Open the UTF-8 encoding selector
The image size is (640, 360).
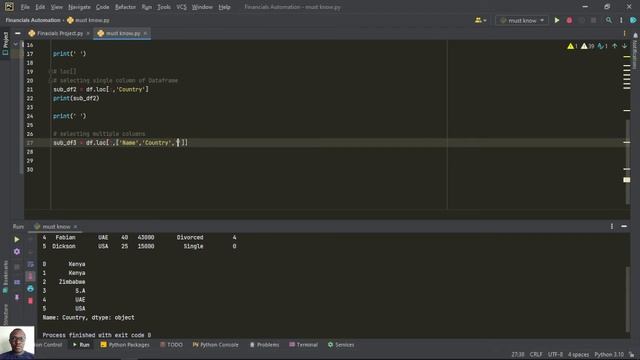pos(555,354)
